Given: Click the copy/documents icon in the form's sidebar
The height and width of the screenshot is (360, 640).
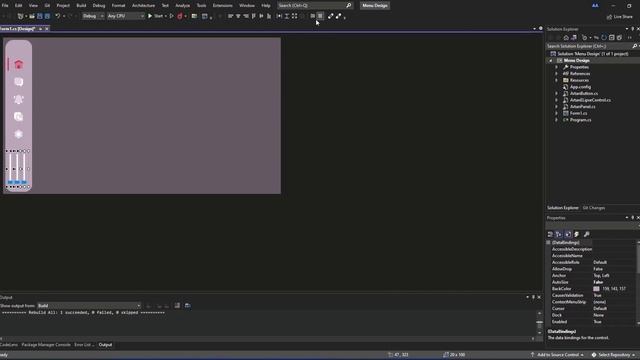Looking at the screenshot, I should [18, 117].
